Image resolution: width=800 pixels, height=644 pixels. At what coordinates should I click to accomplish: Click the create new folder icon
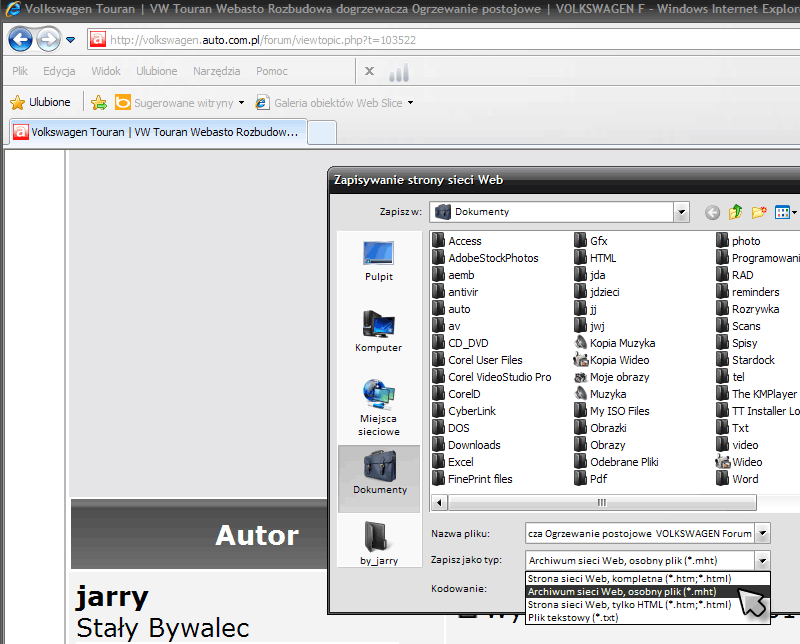pos(759,212)
